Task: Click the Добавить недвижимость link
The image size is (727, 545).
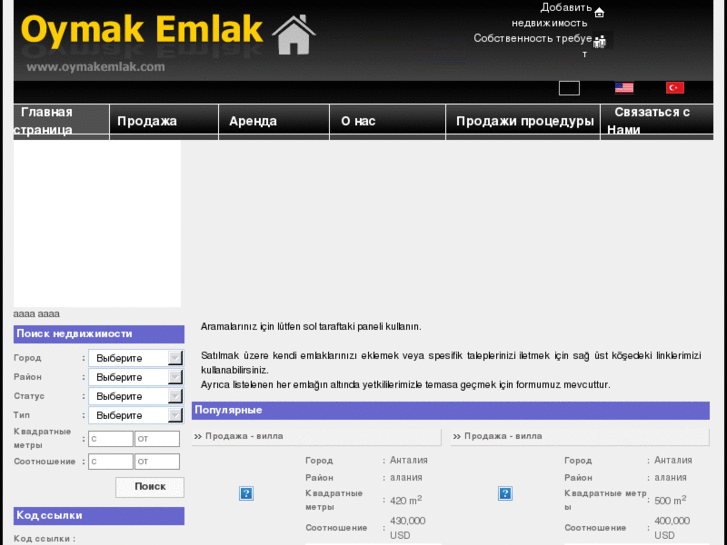Action: pyautogui.click(x=552, y=15)
